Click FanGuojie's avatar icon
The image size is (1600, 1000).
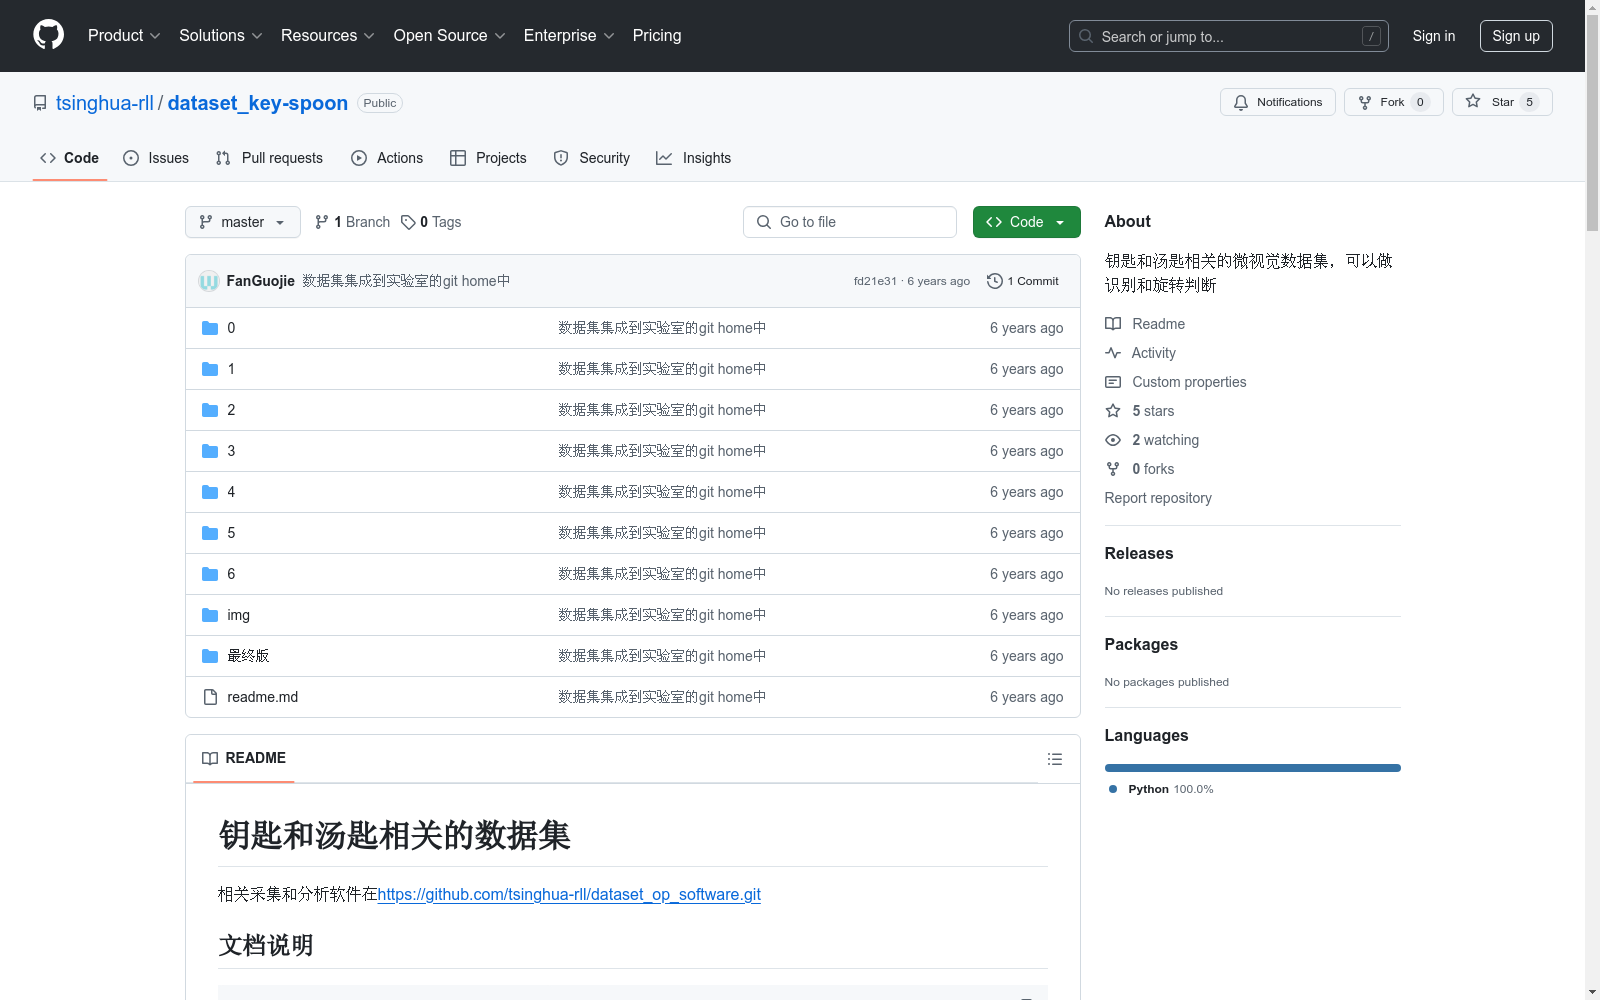[209, 281]
